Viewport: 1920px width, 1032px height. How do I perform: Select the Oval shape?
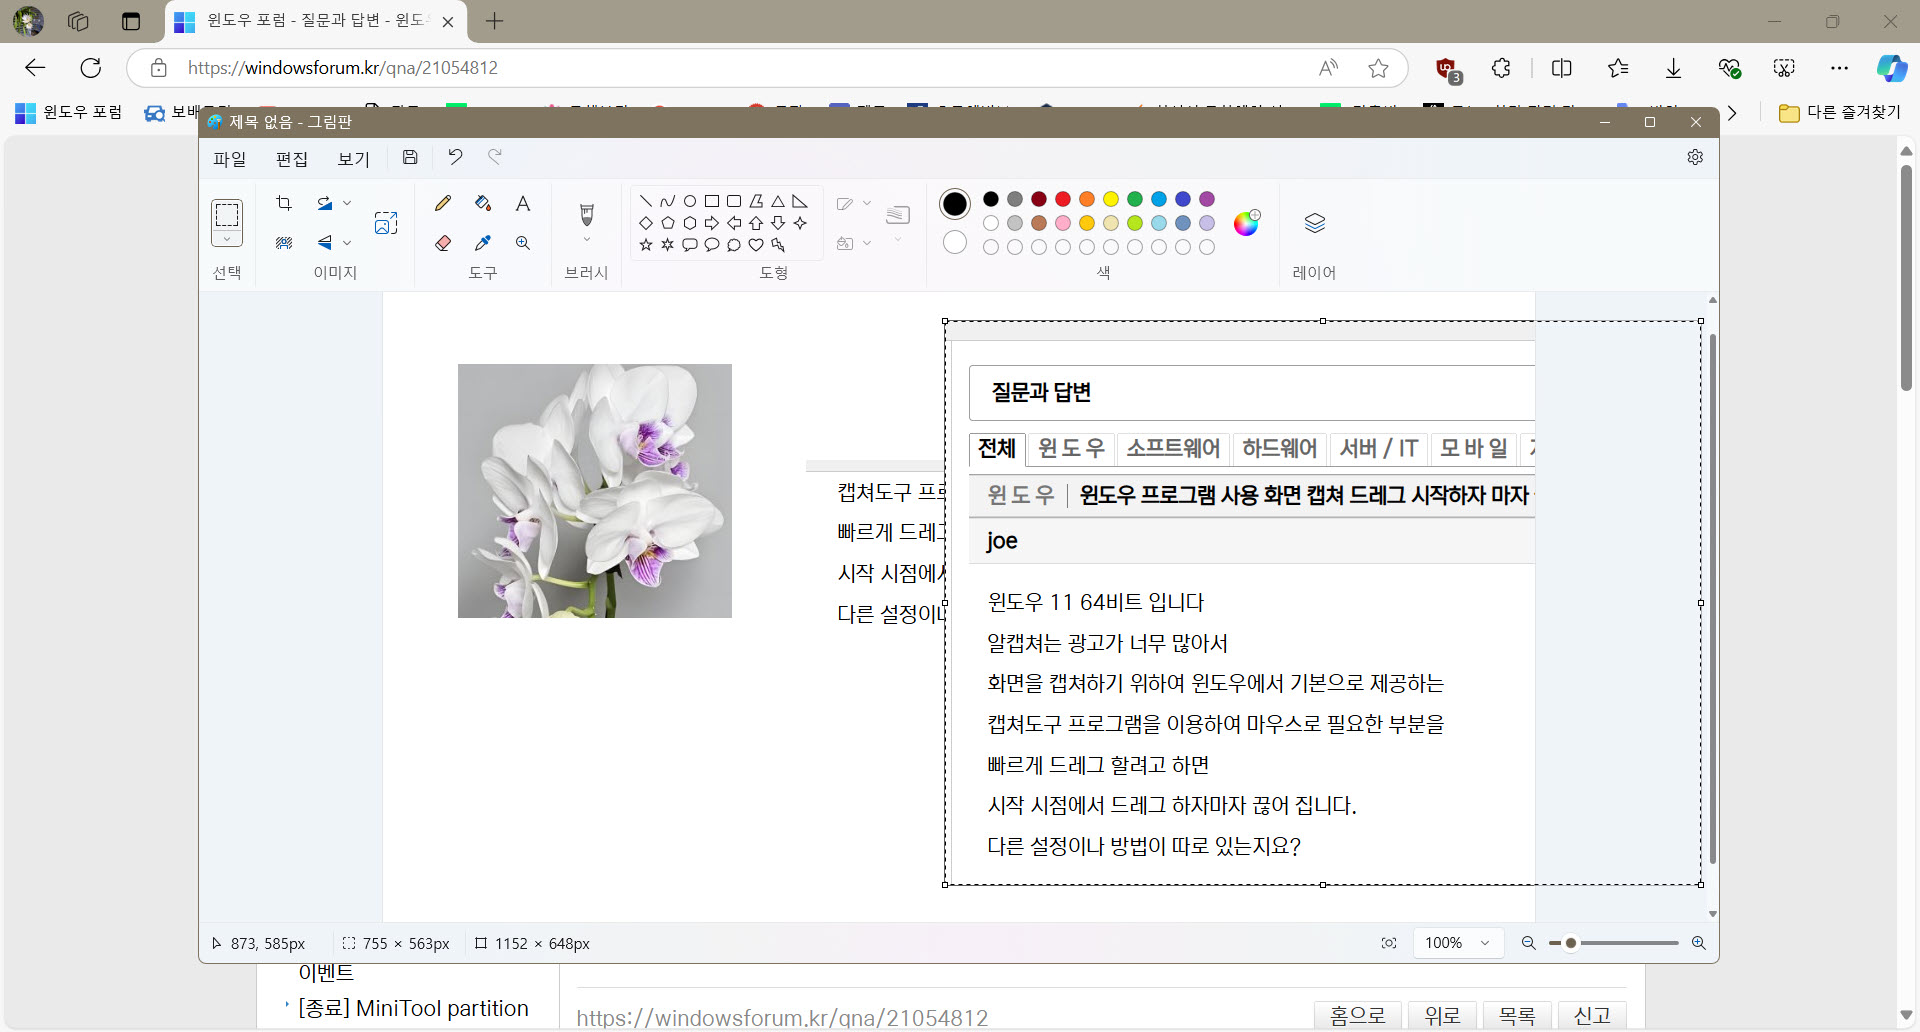690,201
